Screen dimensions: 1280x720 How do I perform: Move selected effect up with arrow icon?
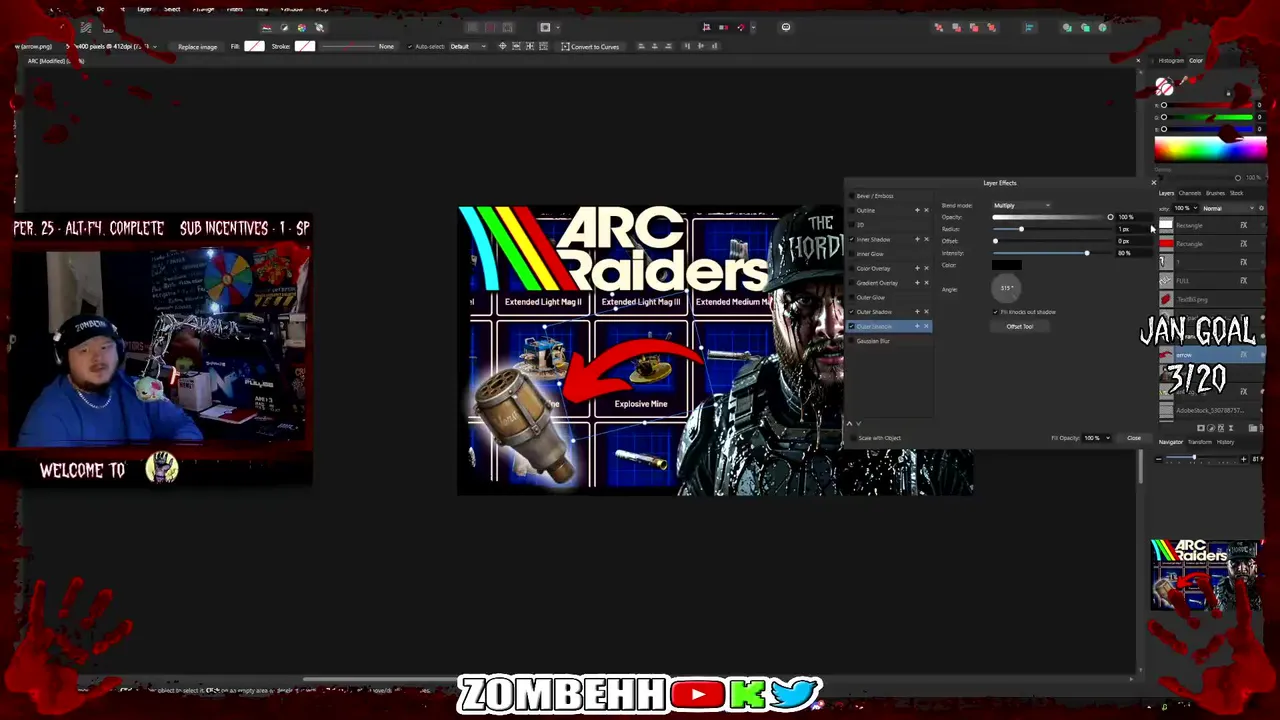[x=849, y=424]
